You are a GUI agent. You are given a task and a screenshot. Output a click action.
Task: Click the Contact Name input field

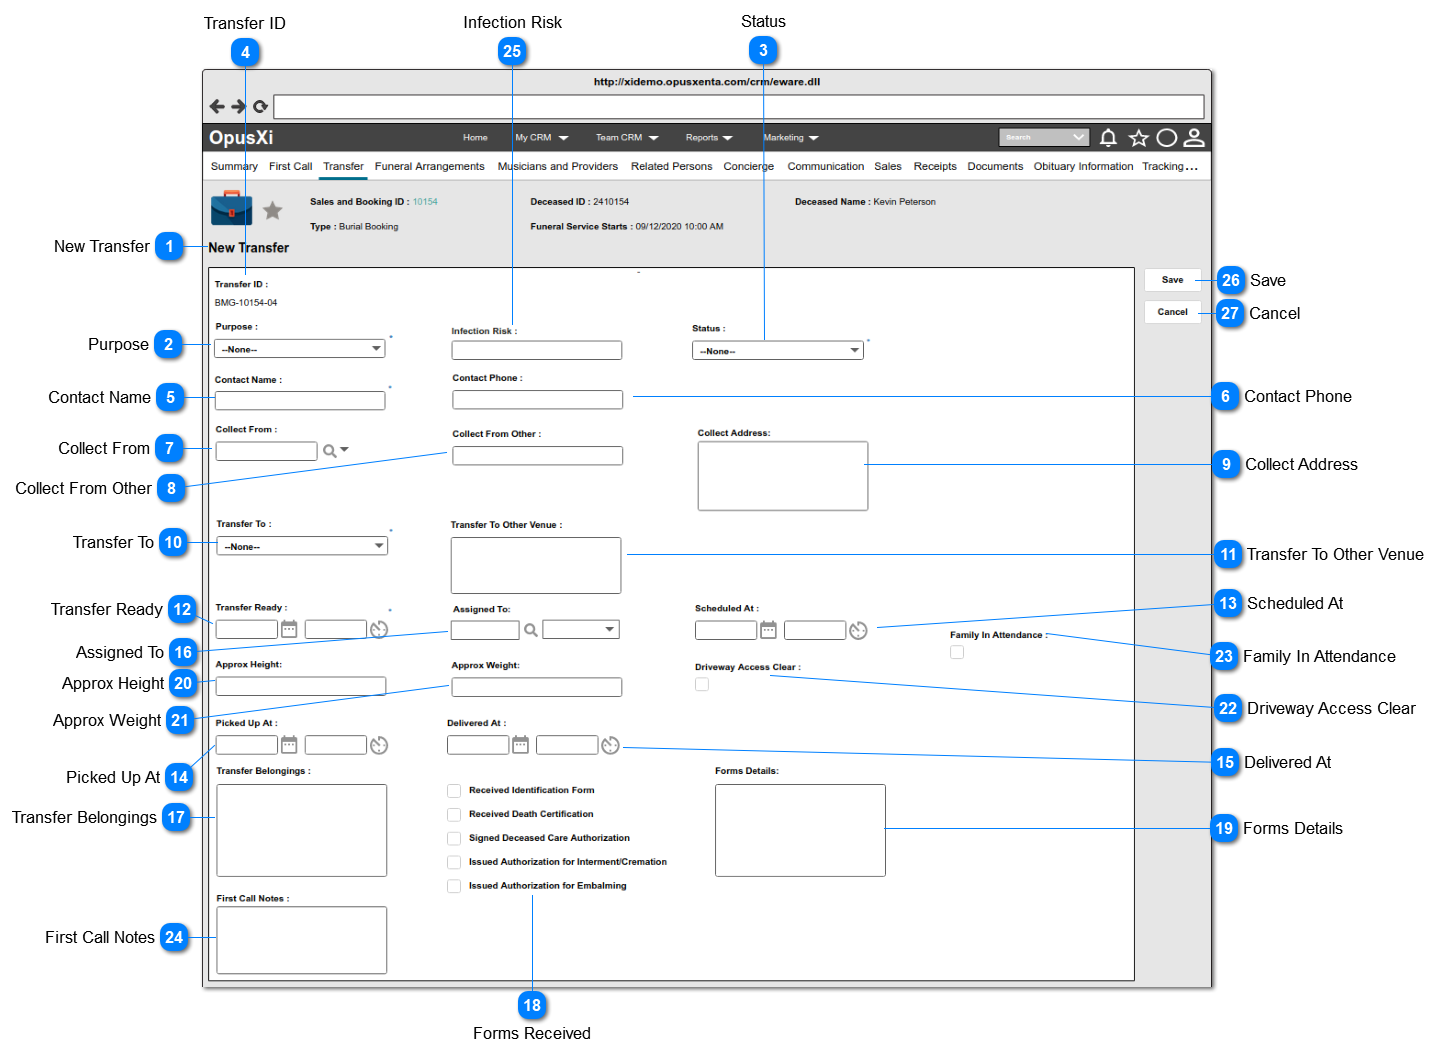[x=300, y=401]
